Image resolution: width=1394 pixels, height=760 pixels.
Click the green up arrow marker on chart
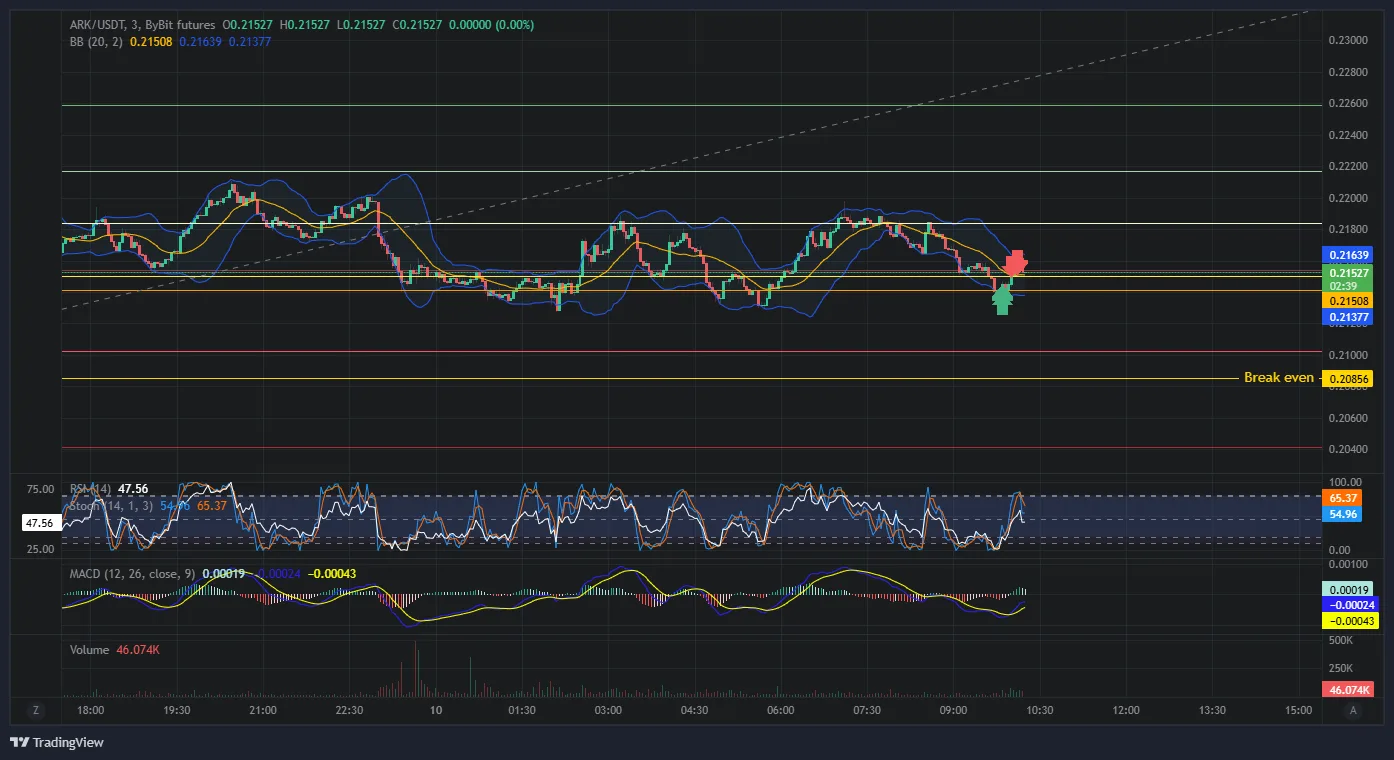pos(1002,298)
